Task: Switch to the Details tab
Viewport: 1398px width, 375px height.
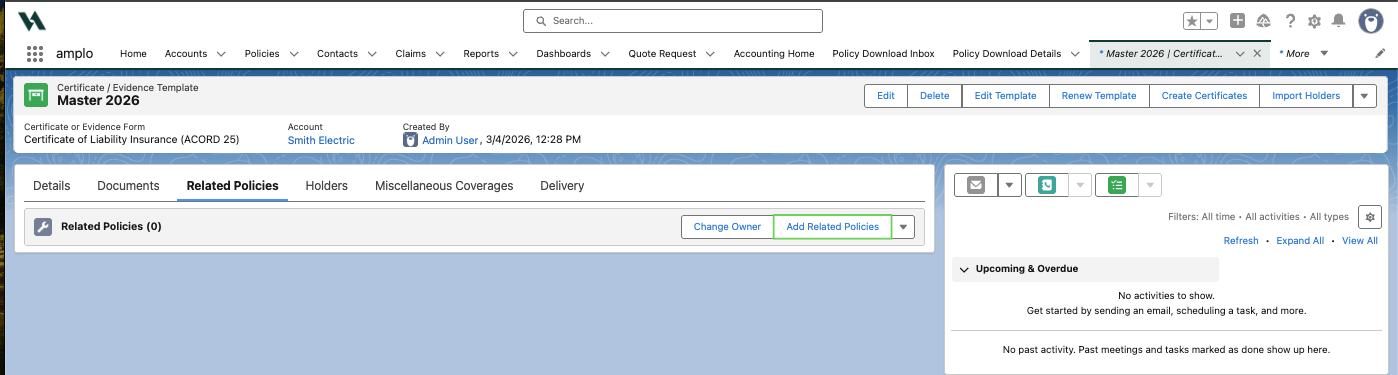Action: point(52,186)
